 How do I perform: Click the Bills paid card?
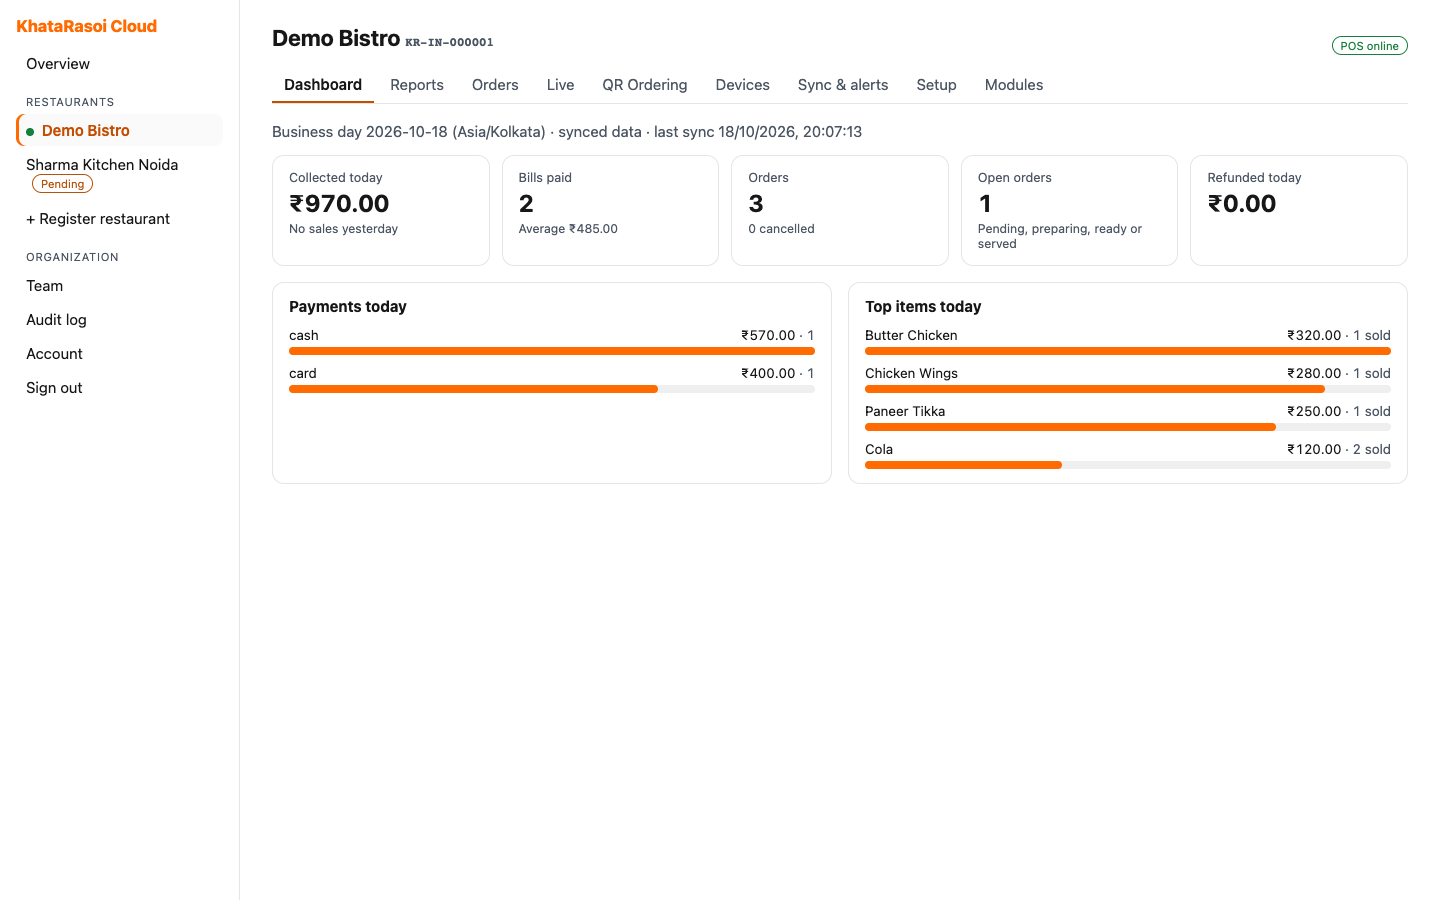(610, 210)
